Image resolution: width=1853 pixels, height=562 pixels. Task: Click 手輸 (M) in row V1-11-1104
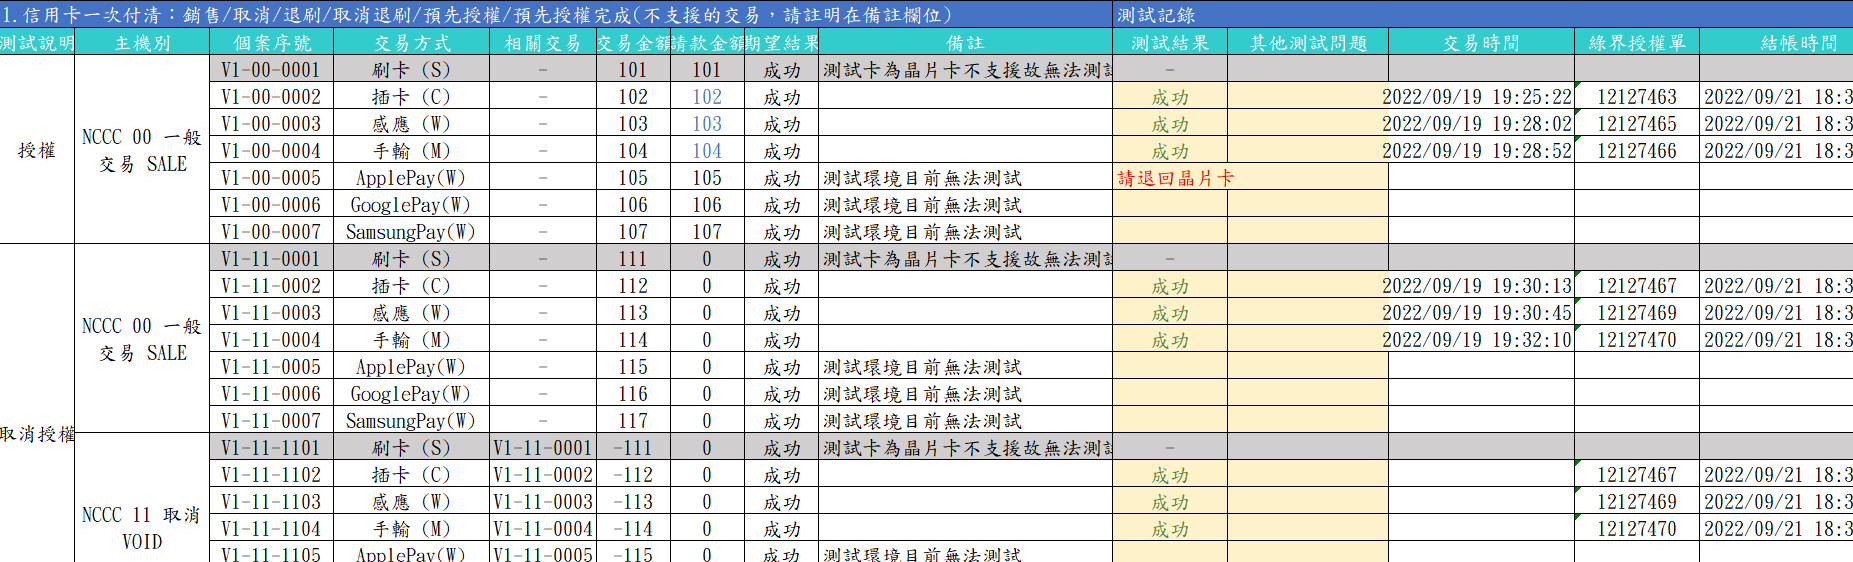point(411,528)
